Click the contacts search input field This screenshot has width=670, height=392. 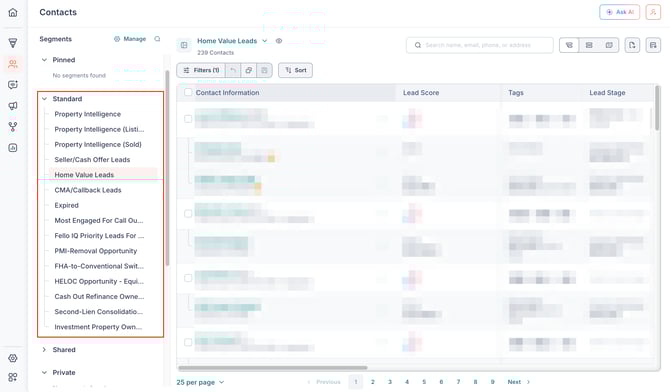click(x=479, y=45)
